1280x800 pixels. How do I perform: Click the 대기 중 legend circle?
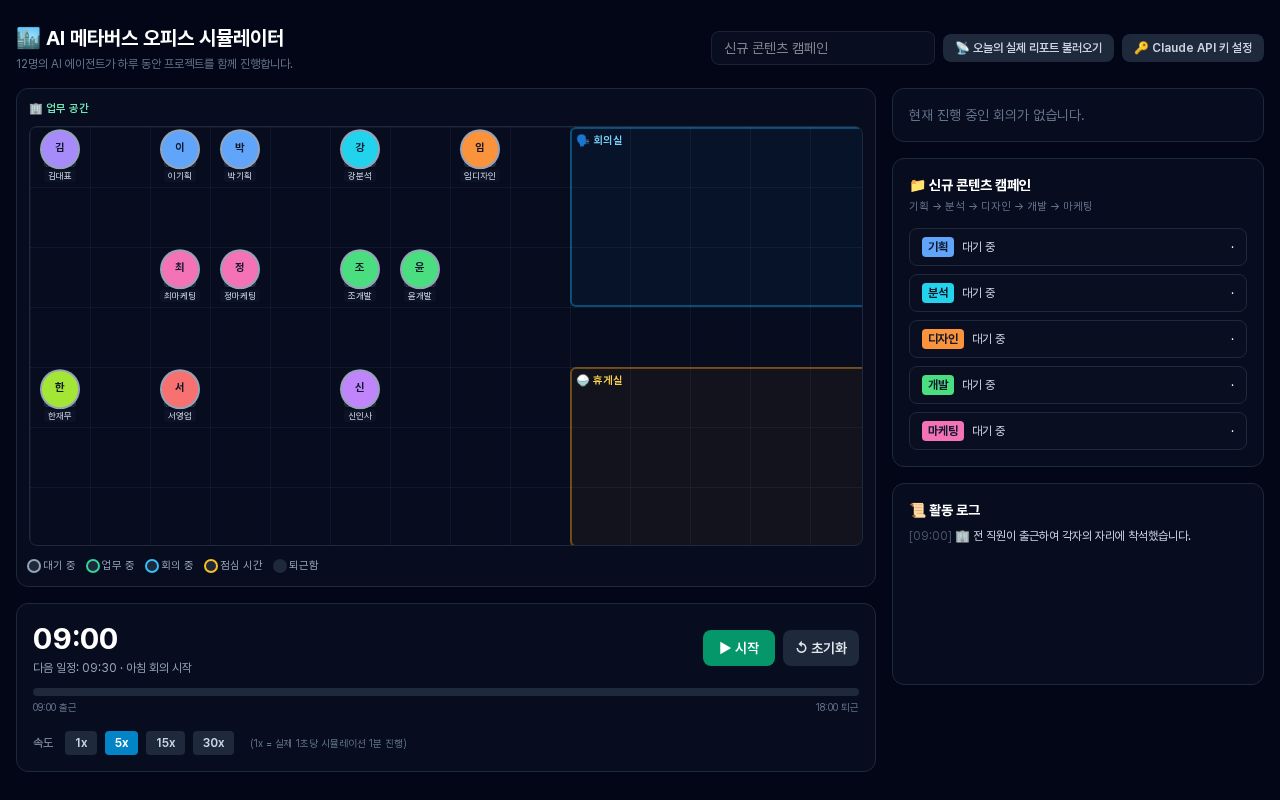point(34,566)
